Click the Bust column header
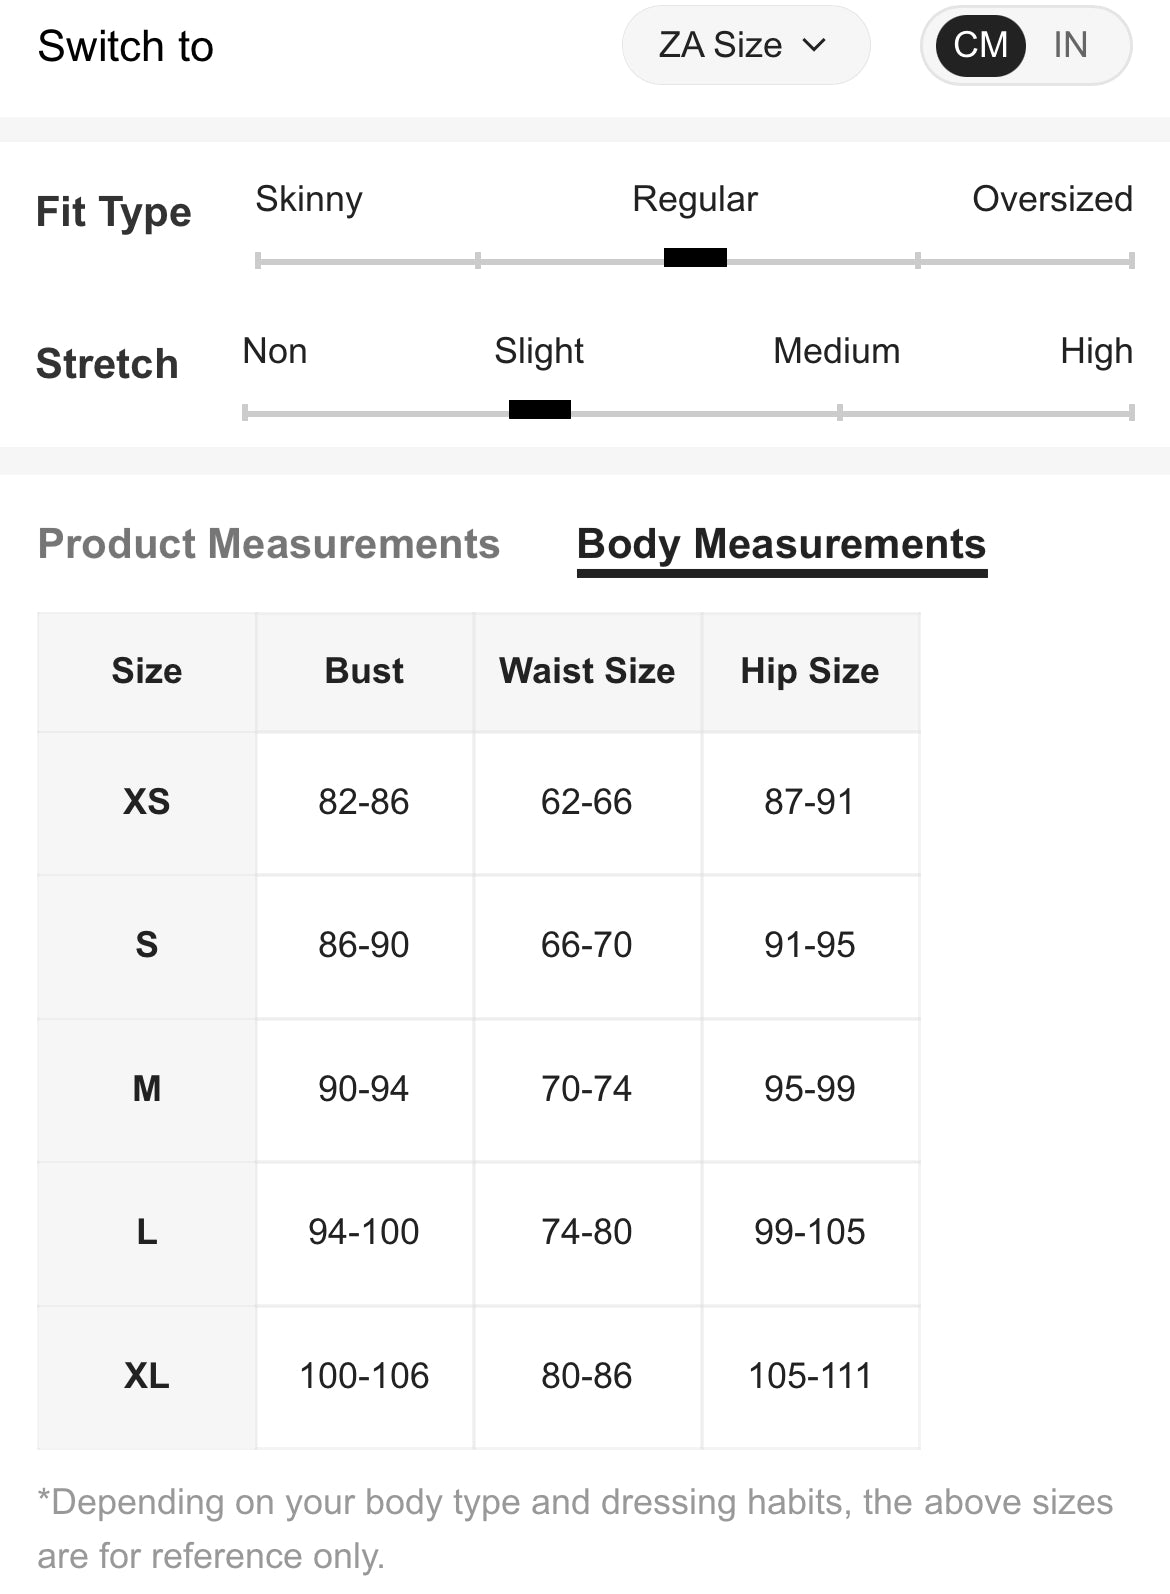 tap(364, 671)
